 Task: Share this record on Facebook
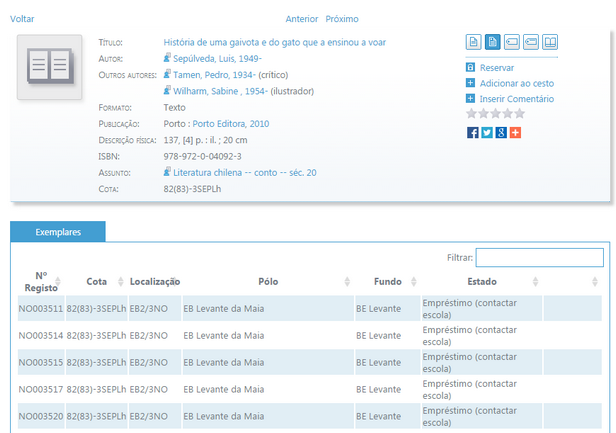pyautogui.click(x=473, y=132)
